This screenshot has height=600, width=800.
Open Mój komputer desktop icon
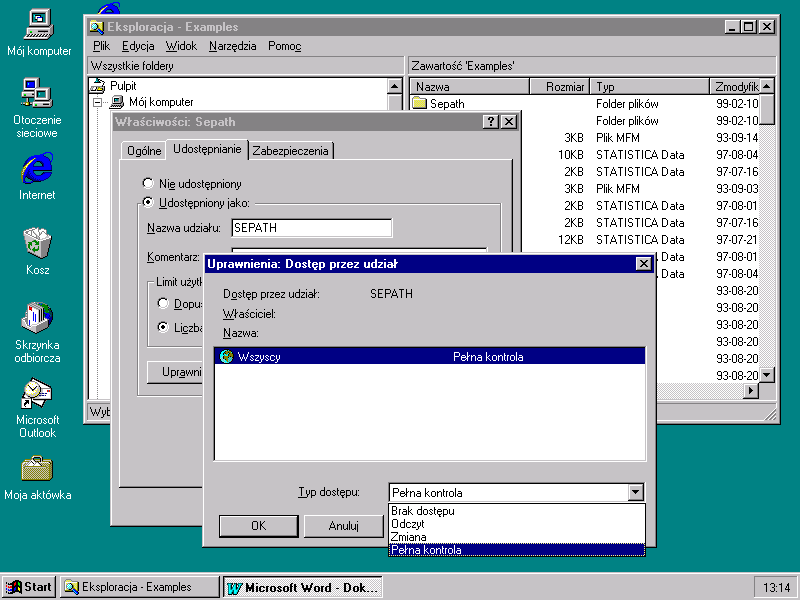coord(39,22)
